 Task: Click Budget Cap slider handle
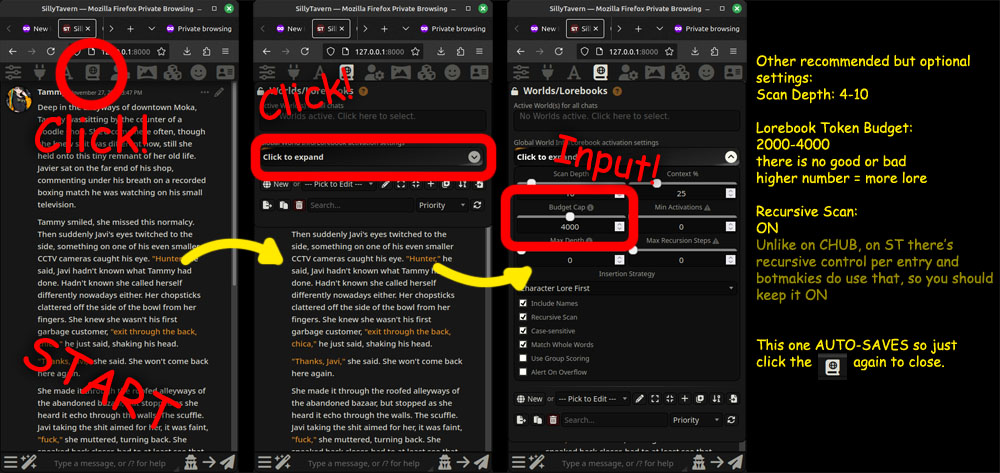pos(570,216)
